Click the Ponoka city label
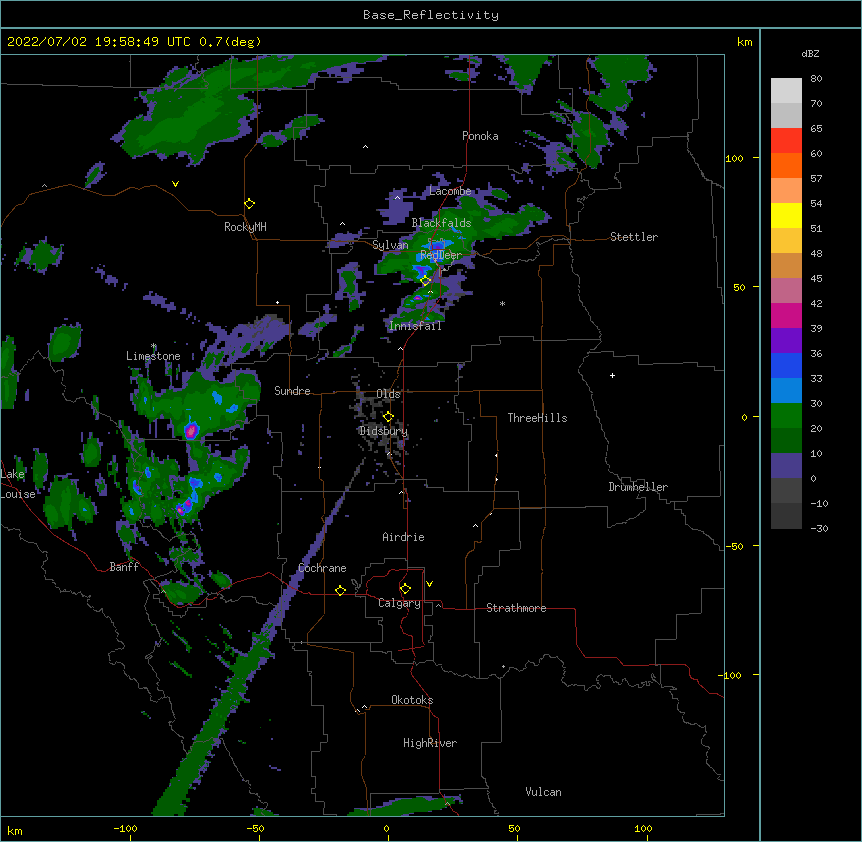Image resolution: width=862 pixels, height=842 pixels. coord(480,136)
